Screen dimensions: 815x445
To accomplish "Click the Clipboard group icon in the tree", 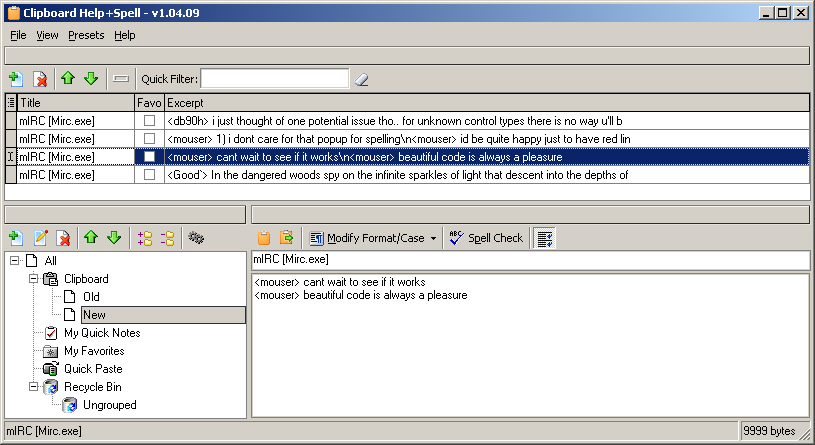I will tap(50, 279).
